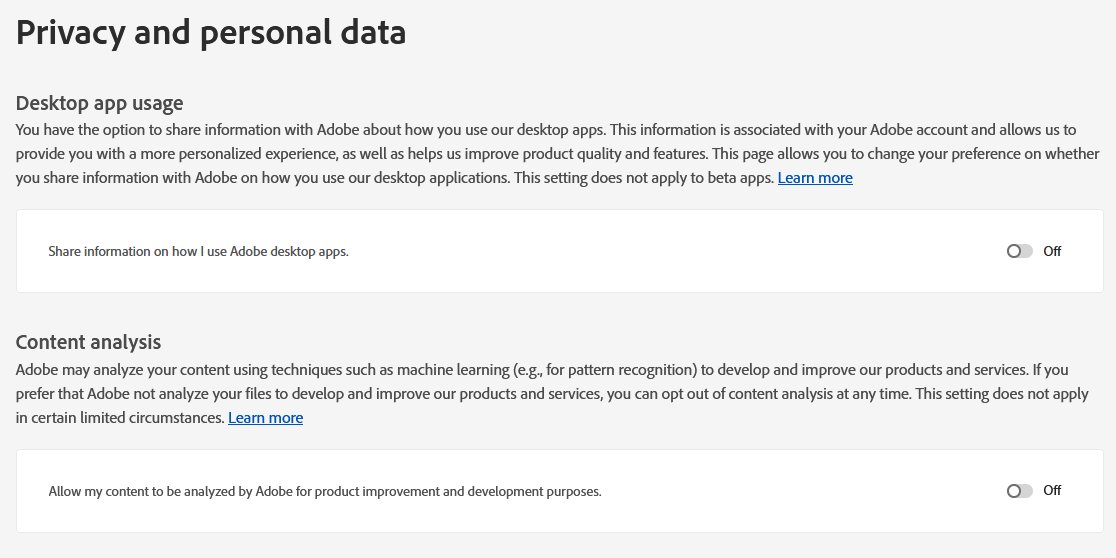1116x558 pixels.
Task: Click the 'Desktop app usage' section heading
Action: [x=100, y=103]
